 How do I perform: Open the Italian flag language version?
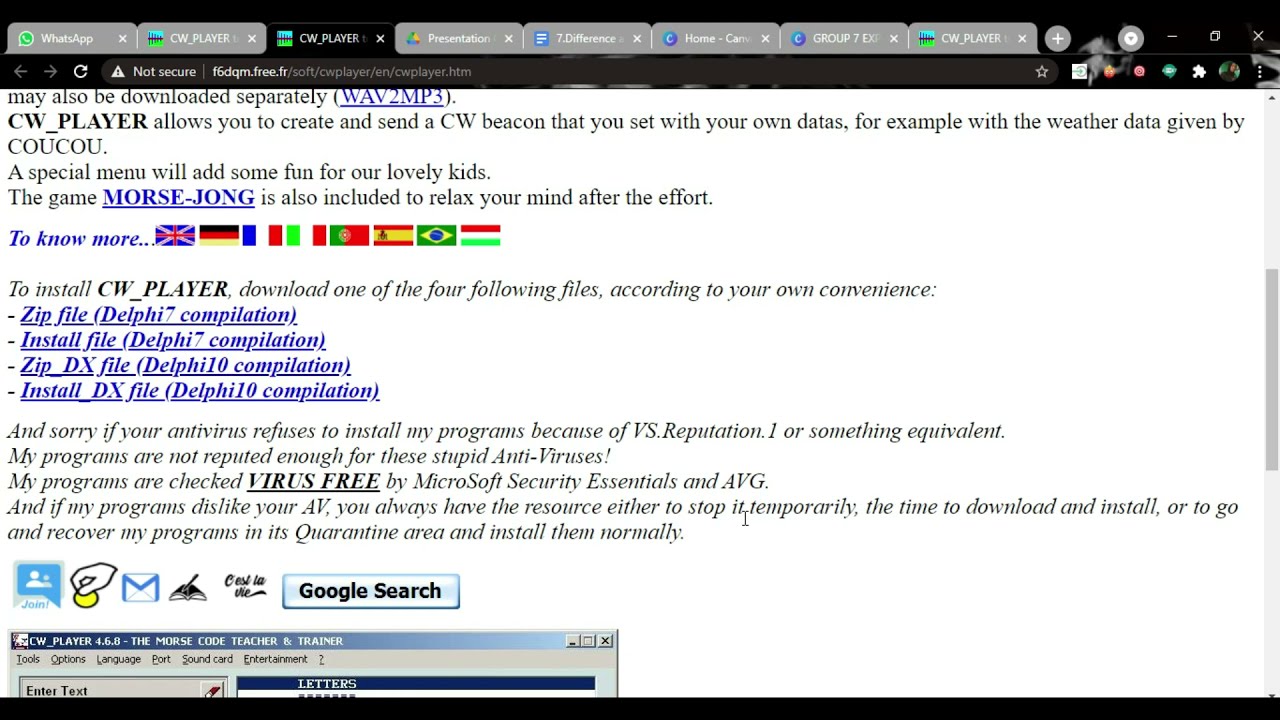306,235
